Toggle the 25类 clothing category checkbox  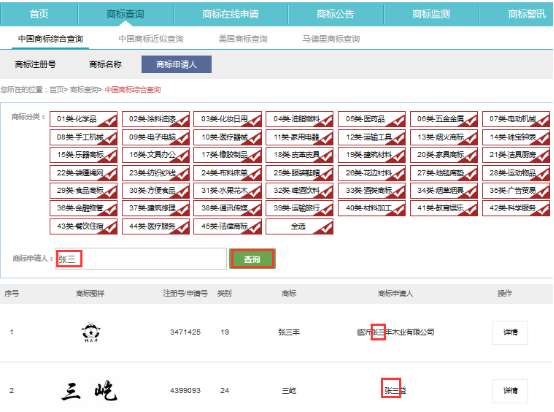click(299, 173)
